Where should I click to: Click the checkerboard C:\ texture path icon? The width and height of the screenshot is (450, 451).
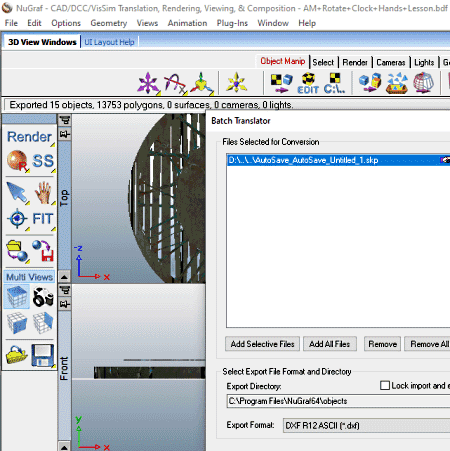(x=334, y=83)
